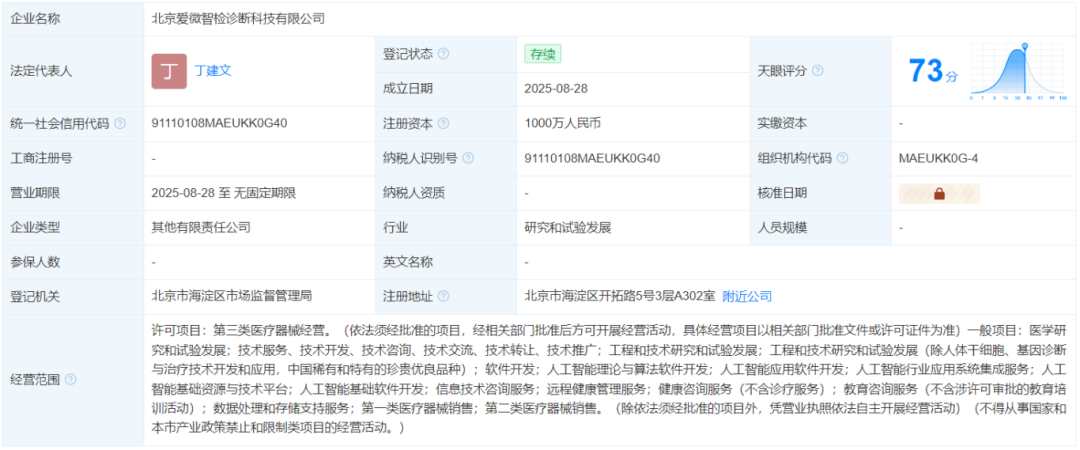Viewport: 1080px width, 450px height.
Task: Click the 行业 label
Action: (x=395, y=227)
